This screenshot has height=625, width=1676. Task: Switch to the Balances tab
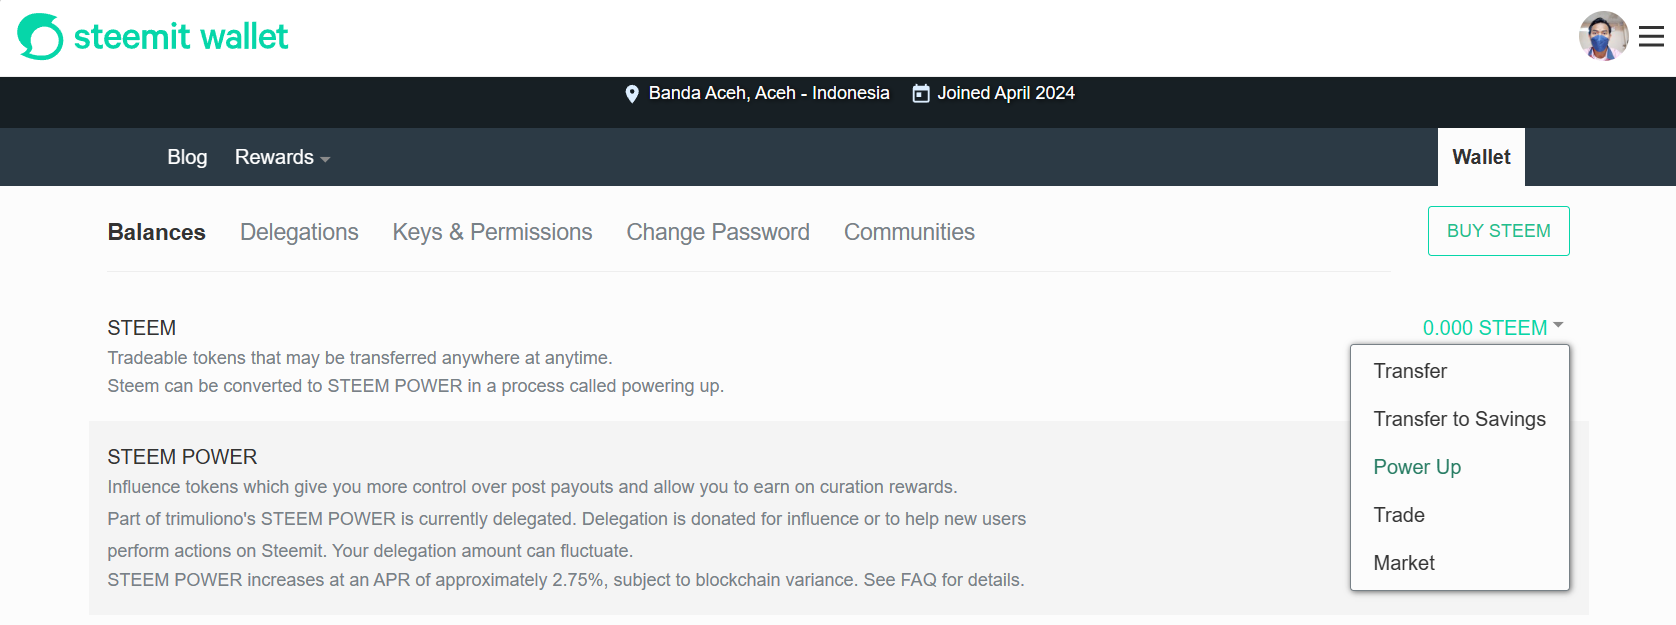click(156, 233)
